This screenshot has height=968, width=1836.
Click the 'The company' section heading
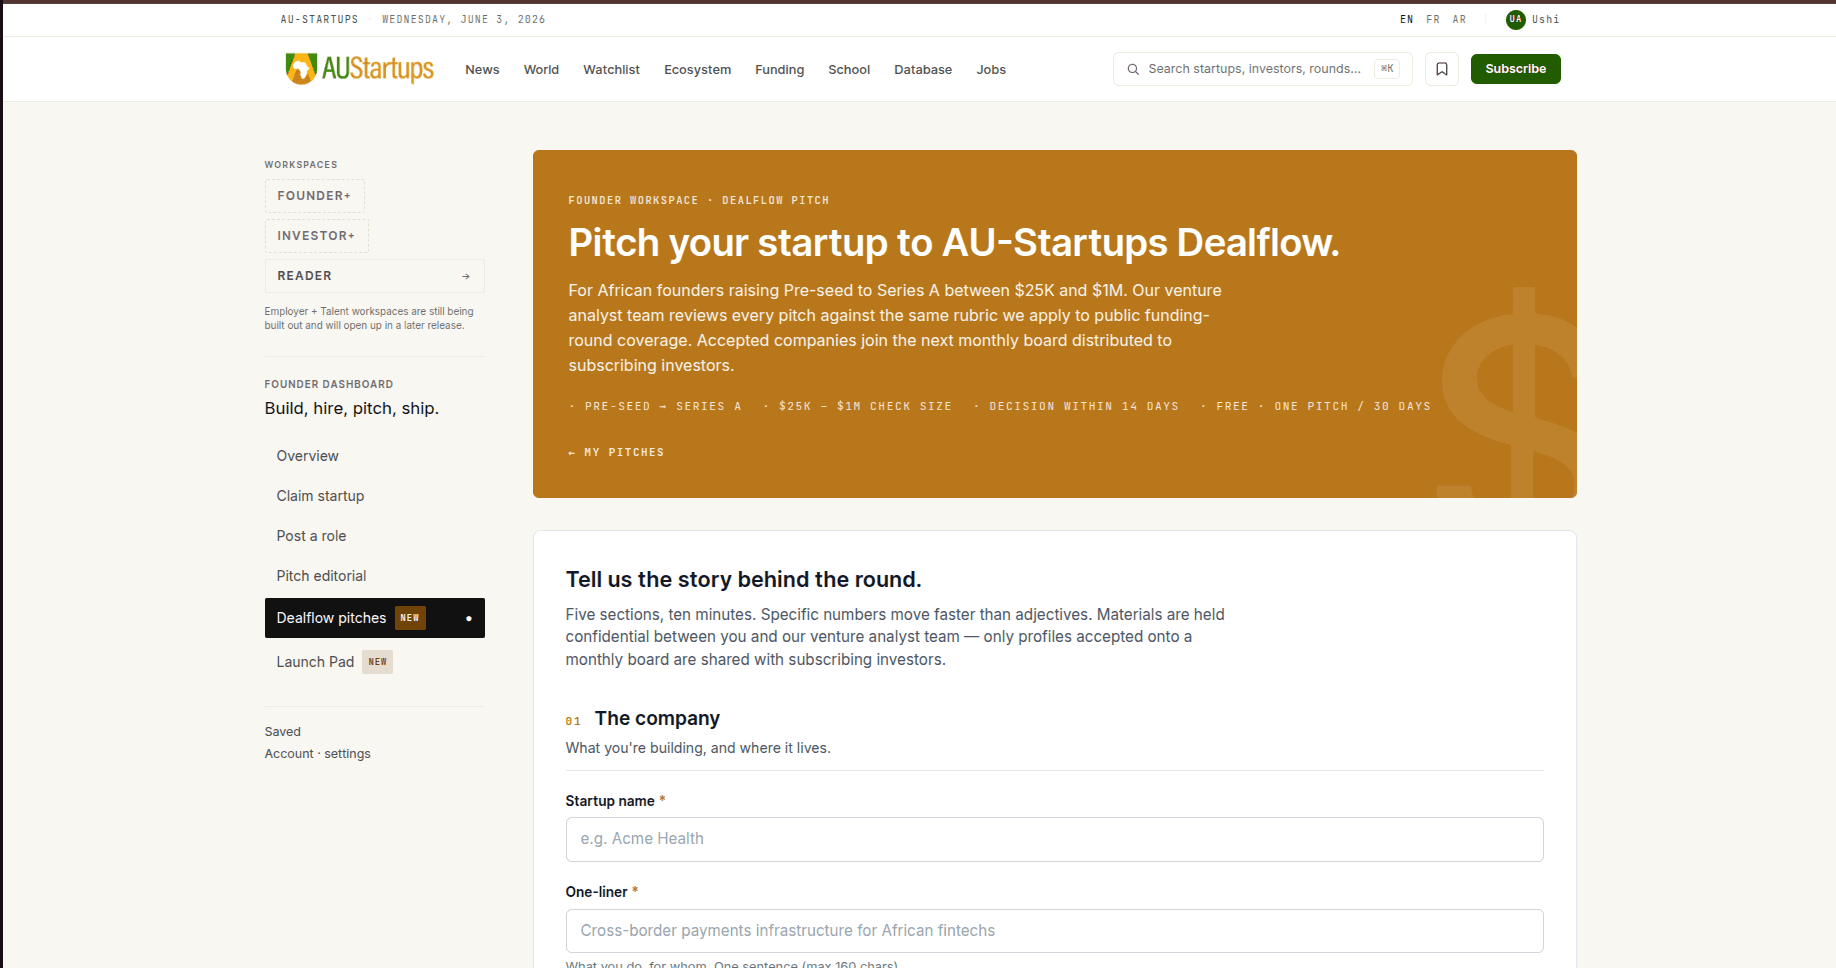pyautogui.click(x=657, y=718)
